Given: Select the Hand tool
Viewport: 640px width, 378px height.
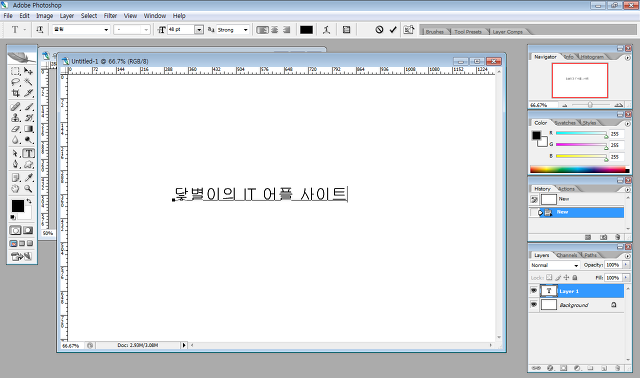Looking at the screenshot, I should [x=16, y=189].
